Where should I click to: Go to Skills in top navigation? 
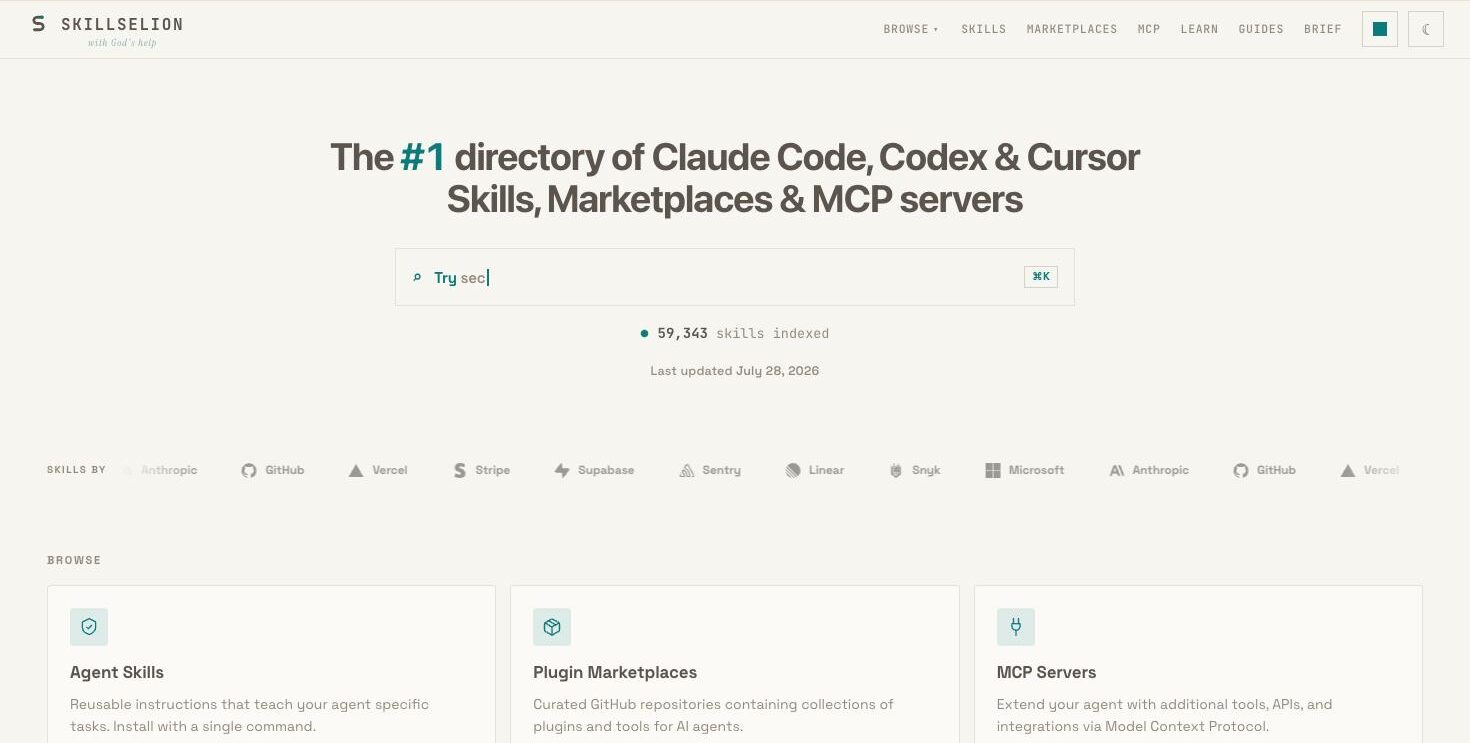tap(983, 29)
